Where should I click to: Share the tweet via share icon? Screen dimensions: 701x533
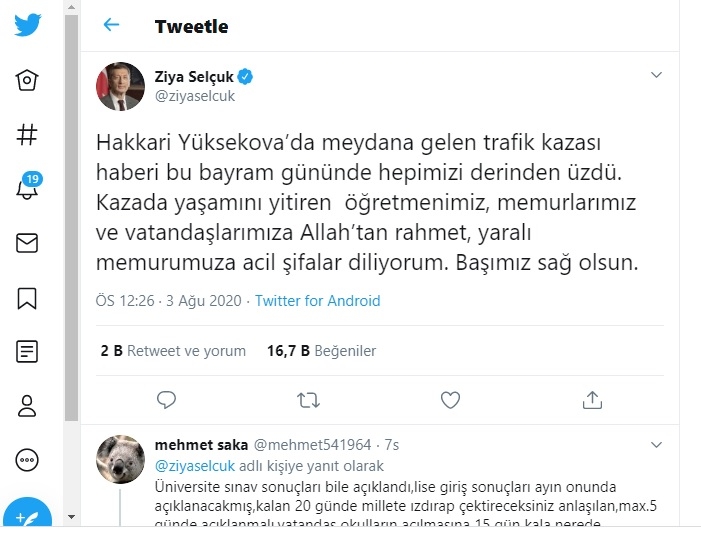[x=592, y=400]
